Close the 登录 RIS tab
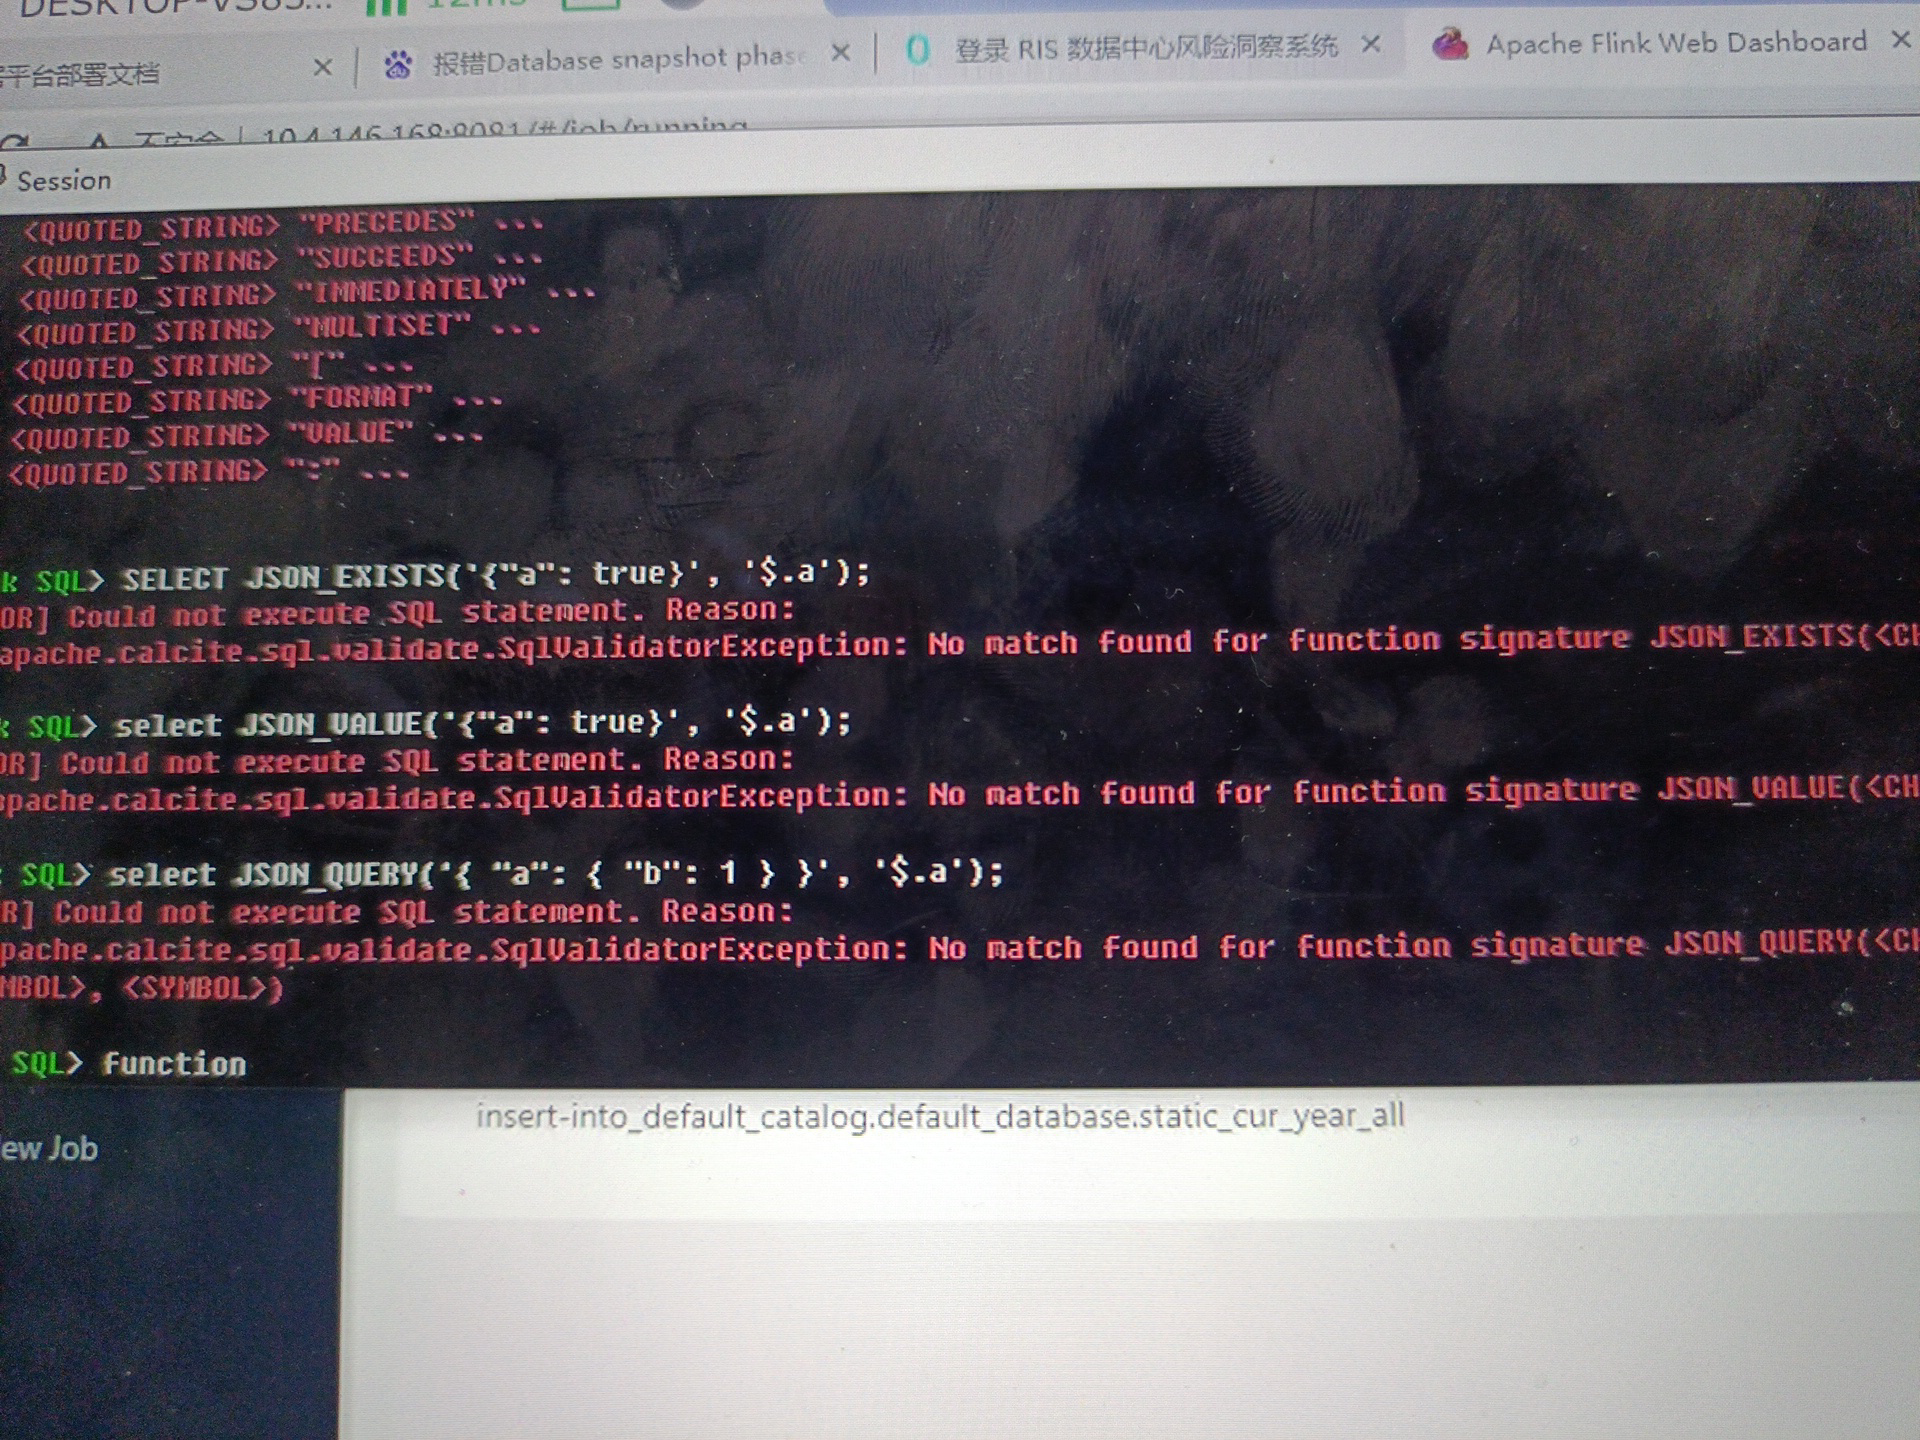This screenshot has height=1440, width=1920. tap(1371, 44)
